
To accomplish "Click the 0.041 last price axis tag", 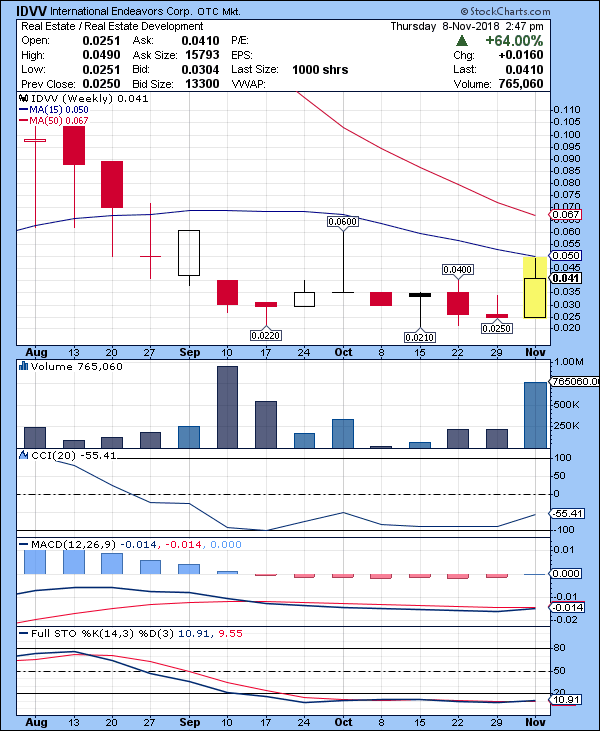I will point(566,278).
